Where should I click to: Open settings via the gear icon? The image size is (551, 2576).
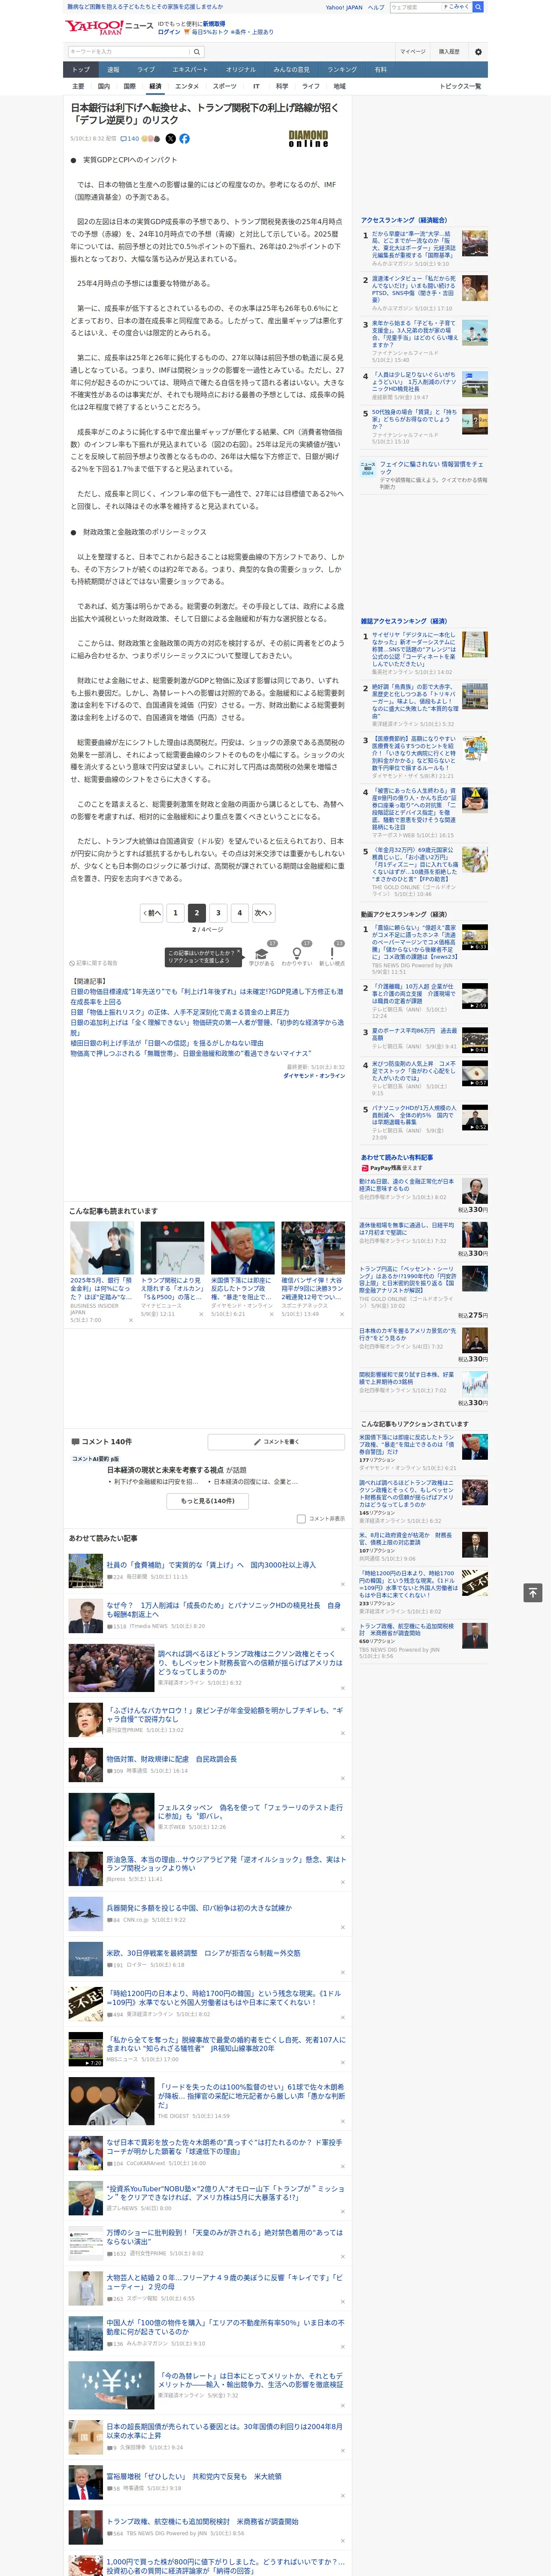pos(478,52)
